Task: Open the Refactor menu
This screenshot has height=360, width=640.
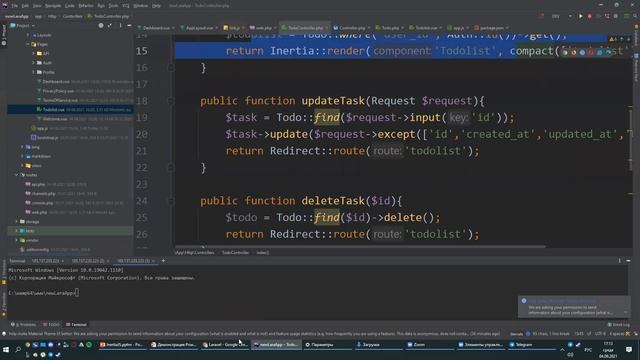Action: [86, 6]
